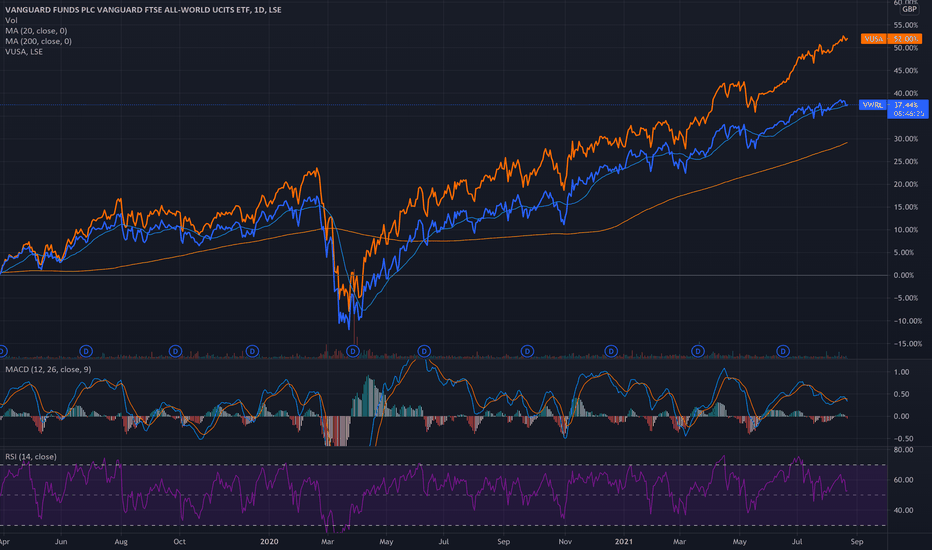Select the RSI (14, close) legend
Viewport: 932px width, 550px height.
click(x=31, y=457)
